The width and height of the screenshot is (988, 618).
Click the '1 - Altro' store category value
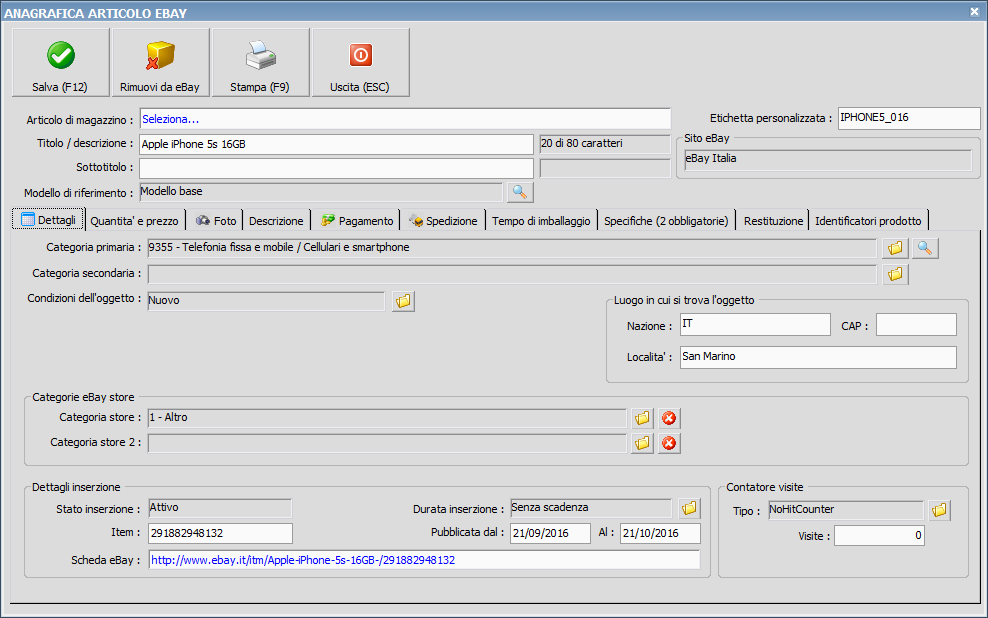click(387, 418)
